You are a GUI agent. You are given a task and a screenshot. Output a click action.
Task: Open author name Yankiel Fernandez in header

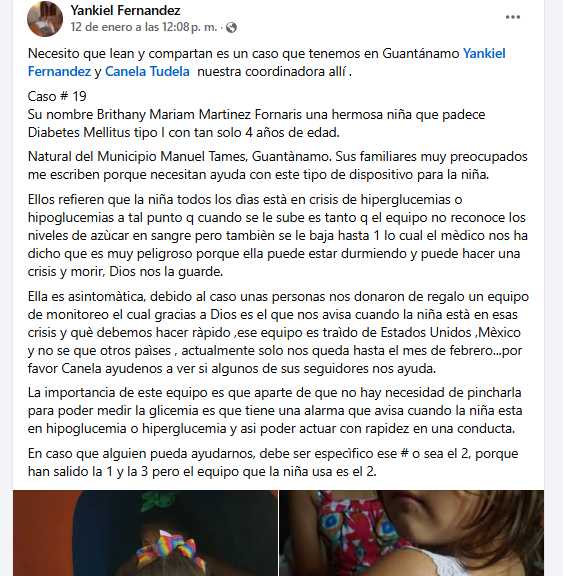pyautogui.click(x=125, y=10)
